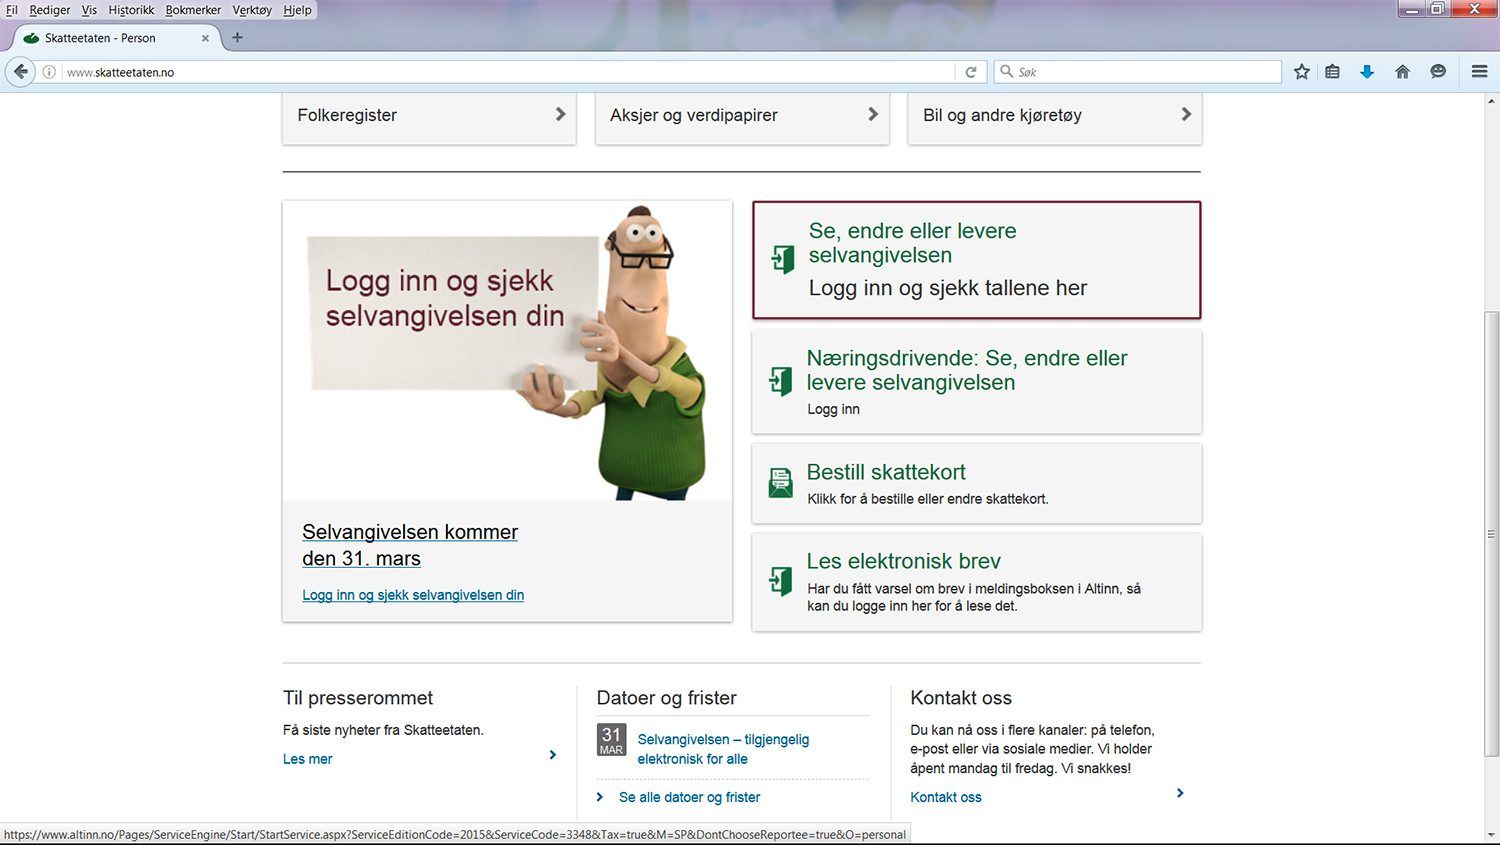Click the chat bubble toolbar icon

[1438, 72]
